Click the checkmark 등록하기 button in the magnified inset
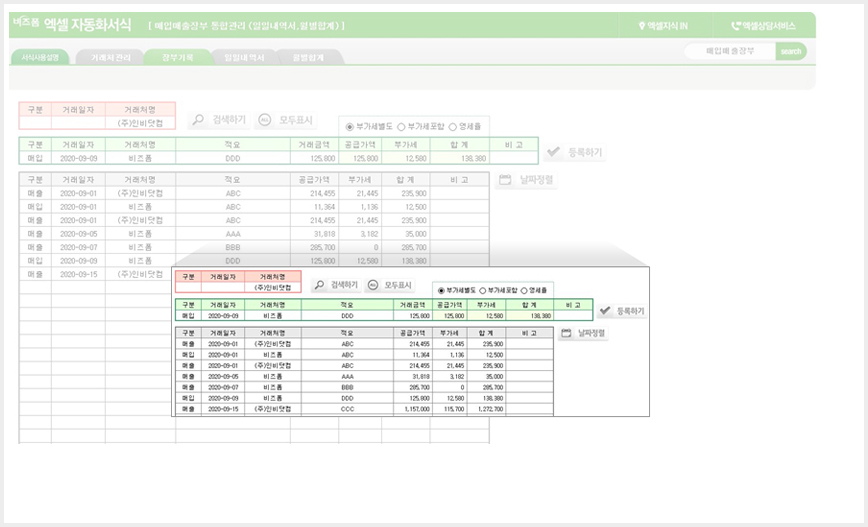The image size is (868, 527). 622,311
